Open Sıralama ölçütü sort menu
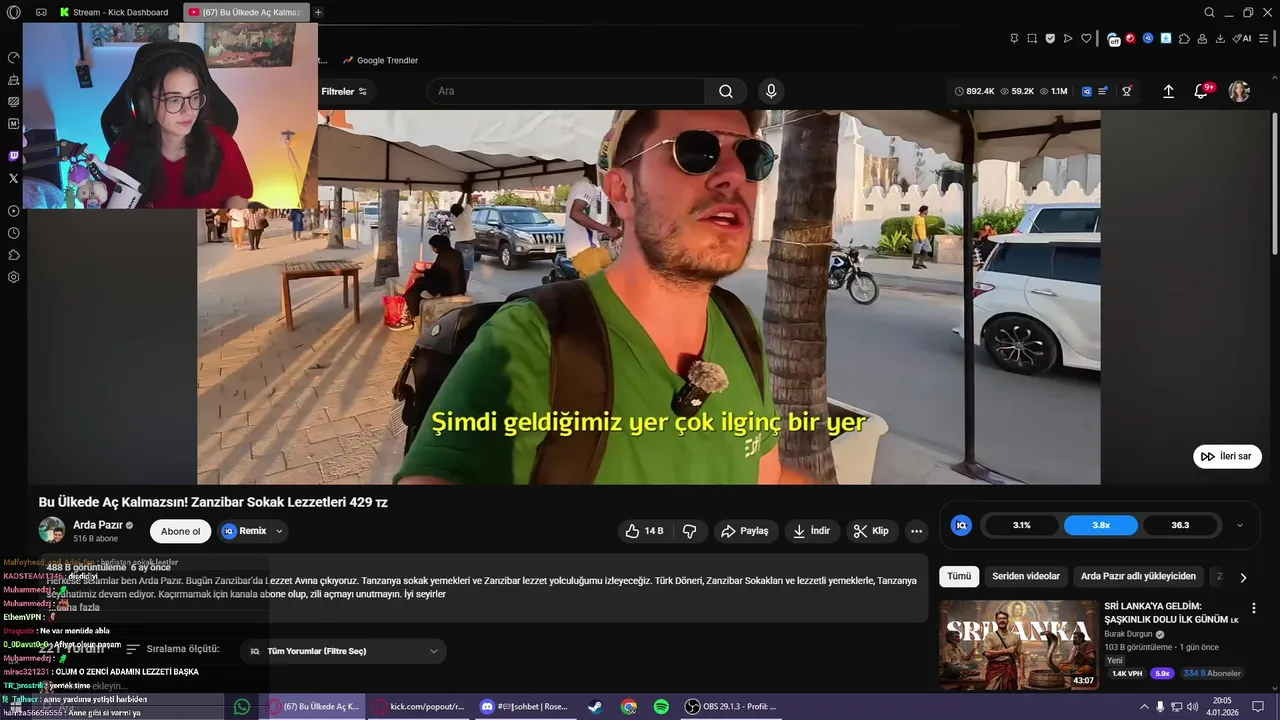This screenshot has width=1280, height=720. click(x=172, y=649)
